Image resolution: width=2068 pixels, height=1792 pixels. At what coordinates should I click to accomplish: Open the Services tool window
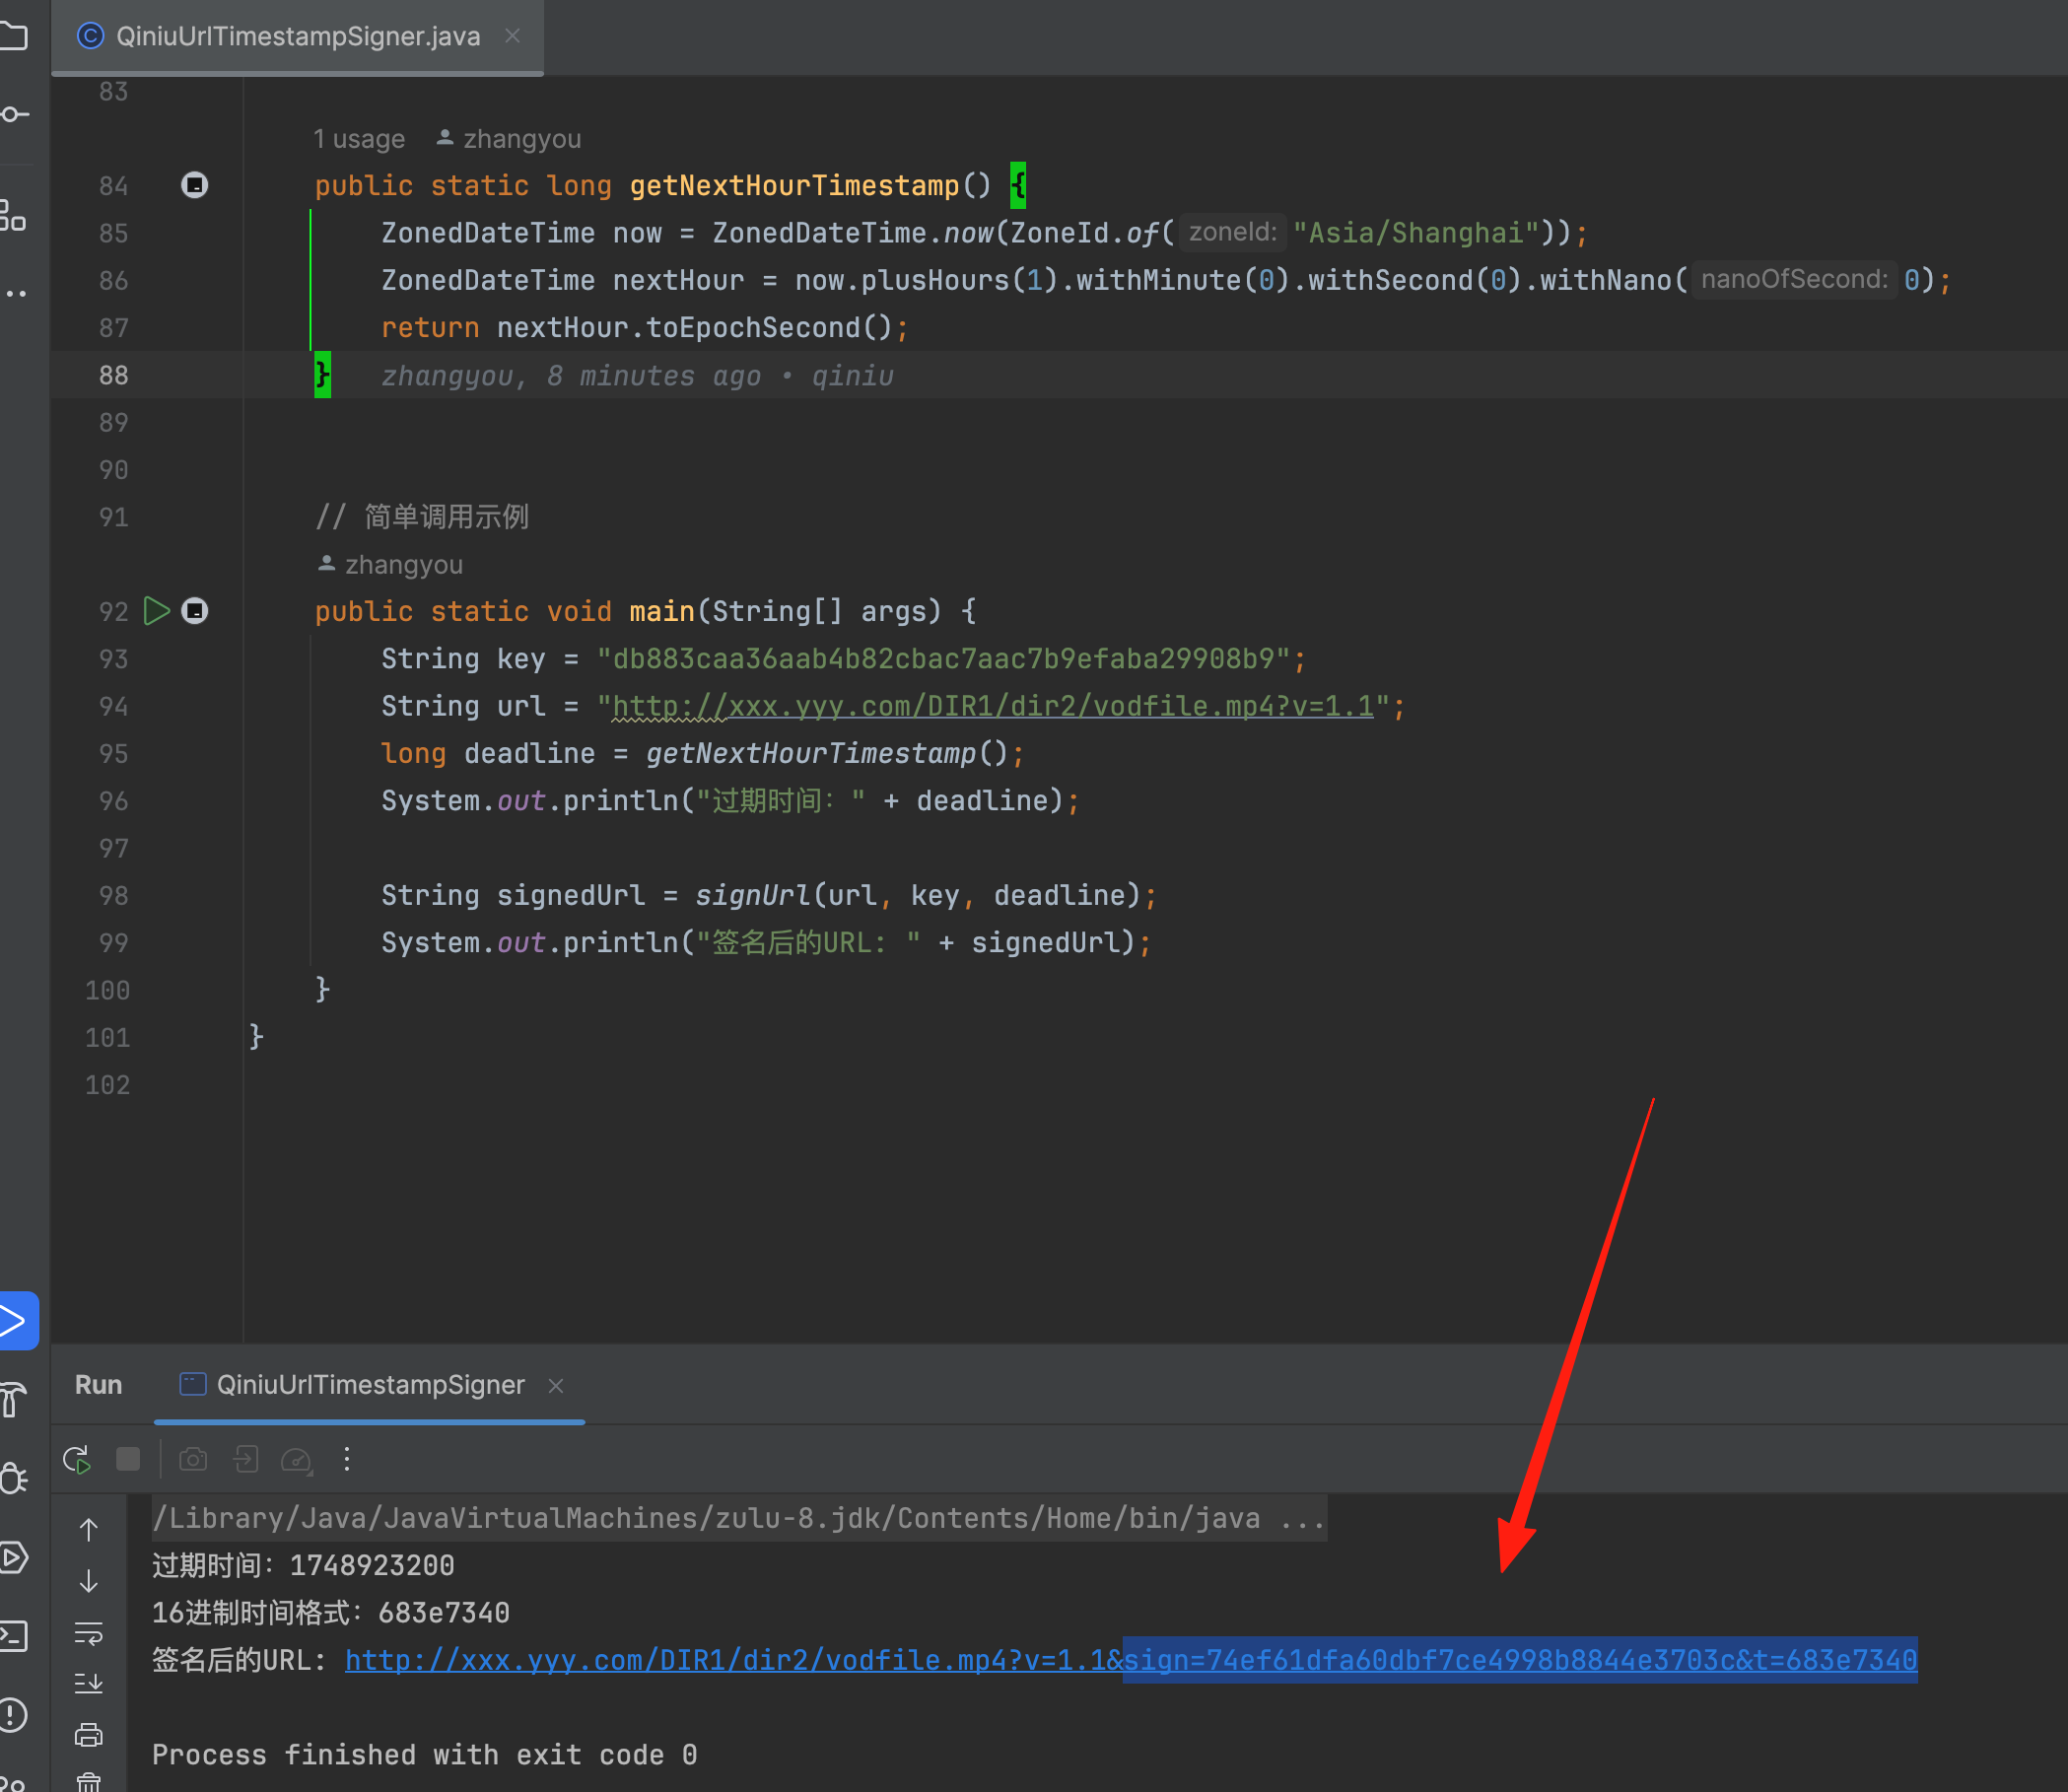click(x=14, y=1557)
